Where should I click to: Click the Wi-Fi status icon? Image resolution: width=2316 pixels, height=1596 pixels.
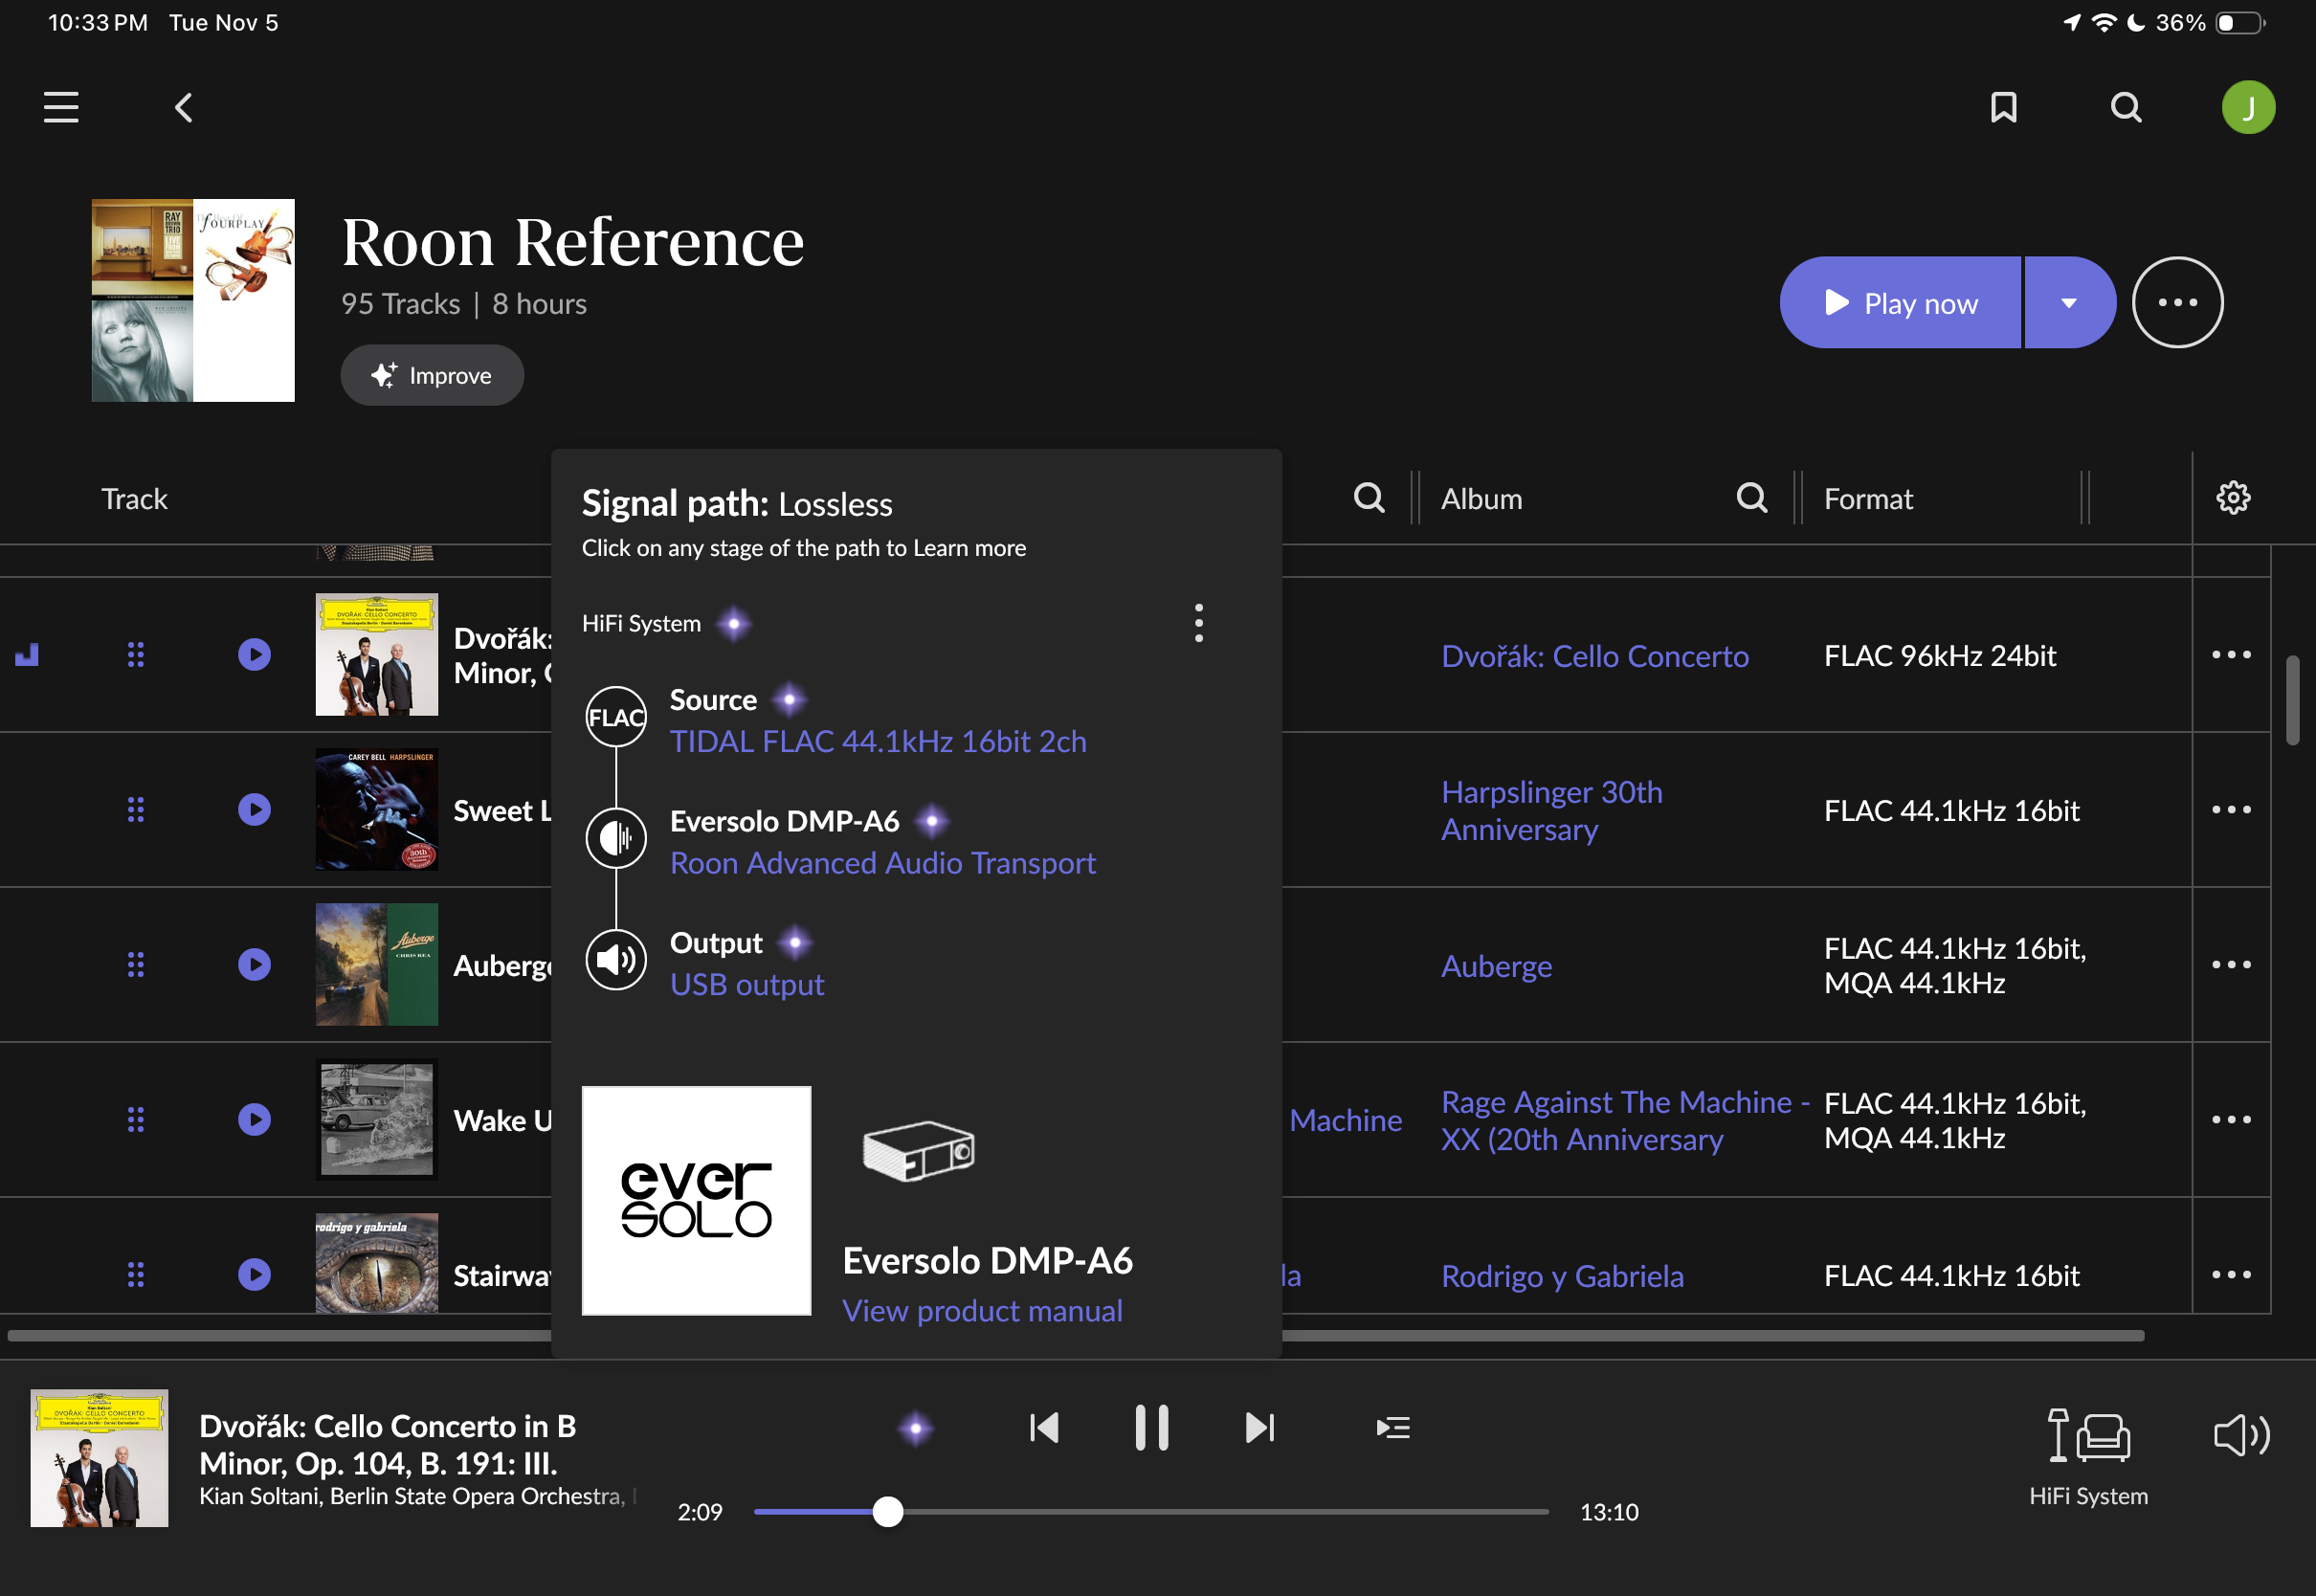pyautogui.click(x=2104, y=22)
